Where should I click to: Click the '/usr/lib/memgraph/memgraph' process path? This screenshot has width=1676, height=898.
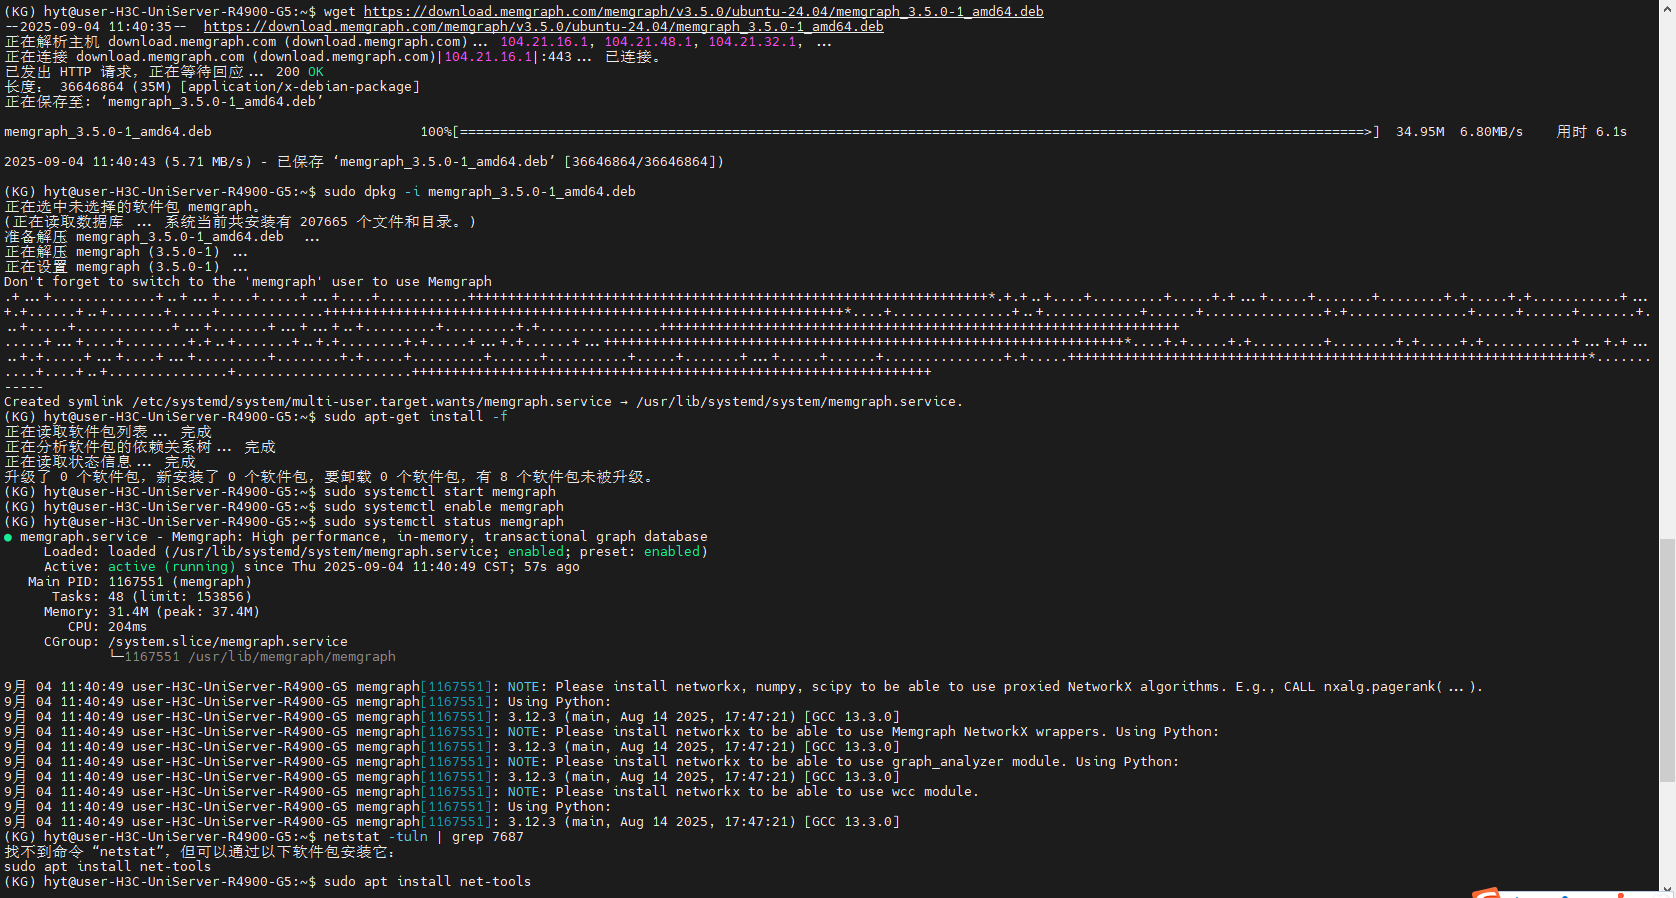point(291,657)
